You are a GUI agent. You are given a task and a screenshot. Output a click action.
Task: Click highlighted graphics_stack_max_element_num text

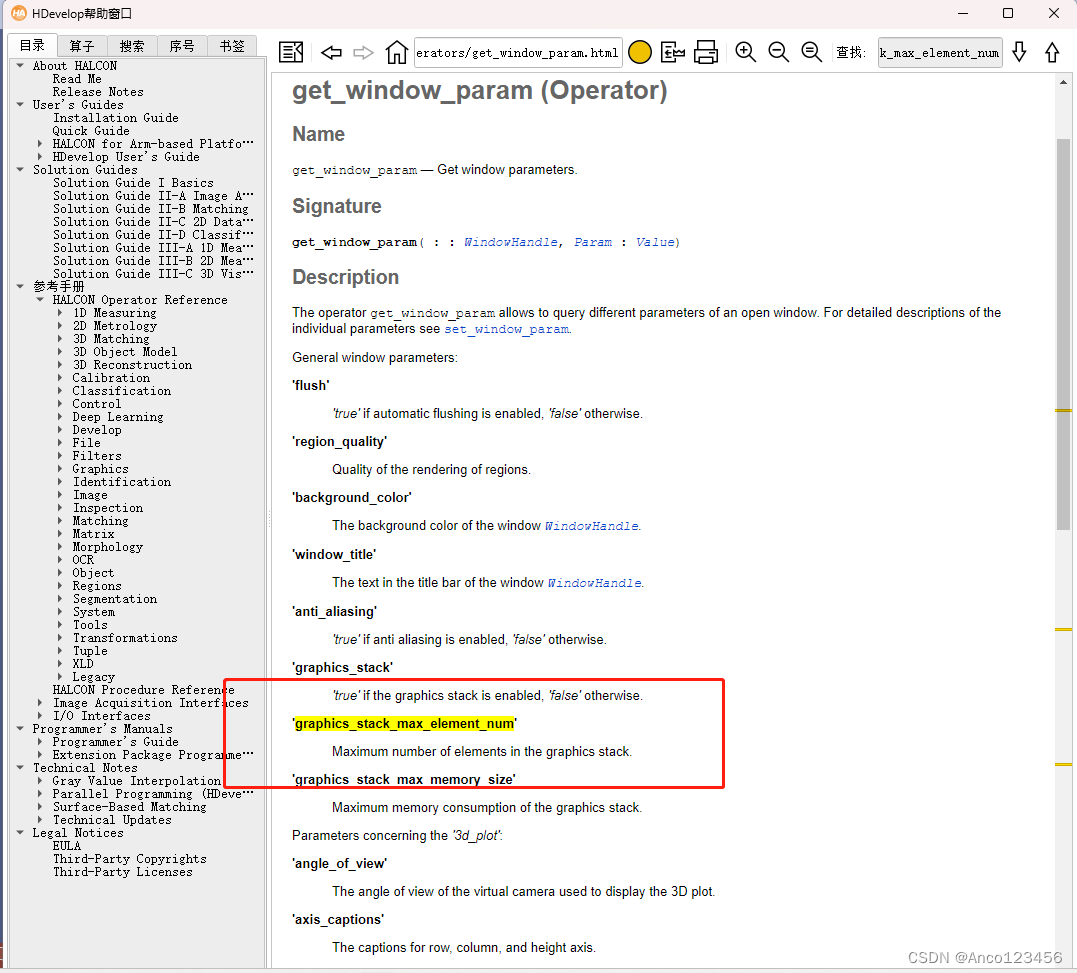[x=405, y=724]
